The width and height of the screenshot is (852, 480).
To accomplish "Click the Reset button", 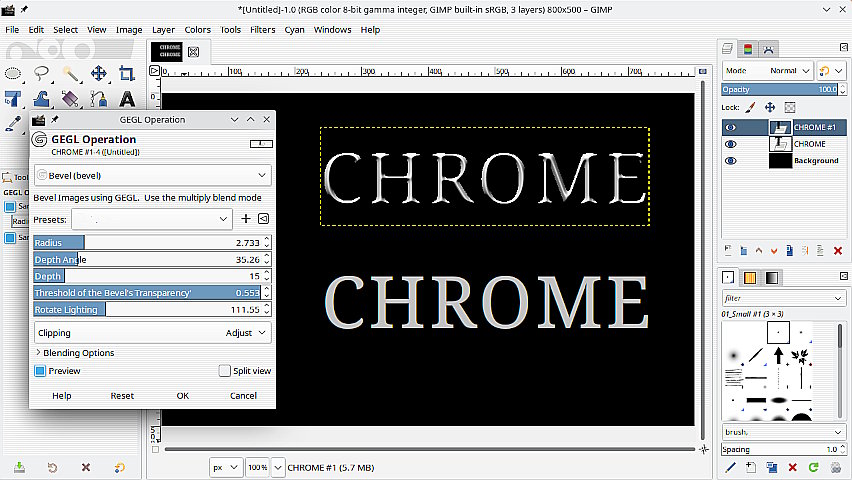I will [122, 396].
